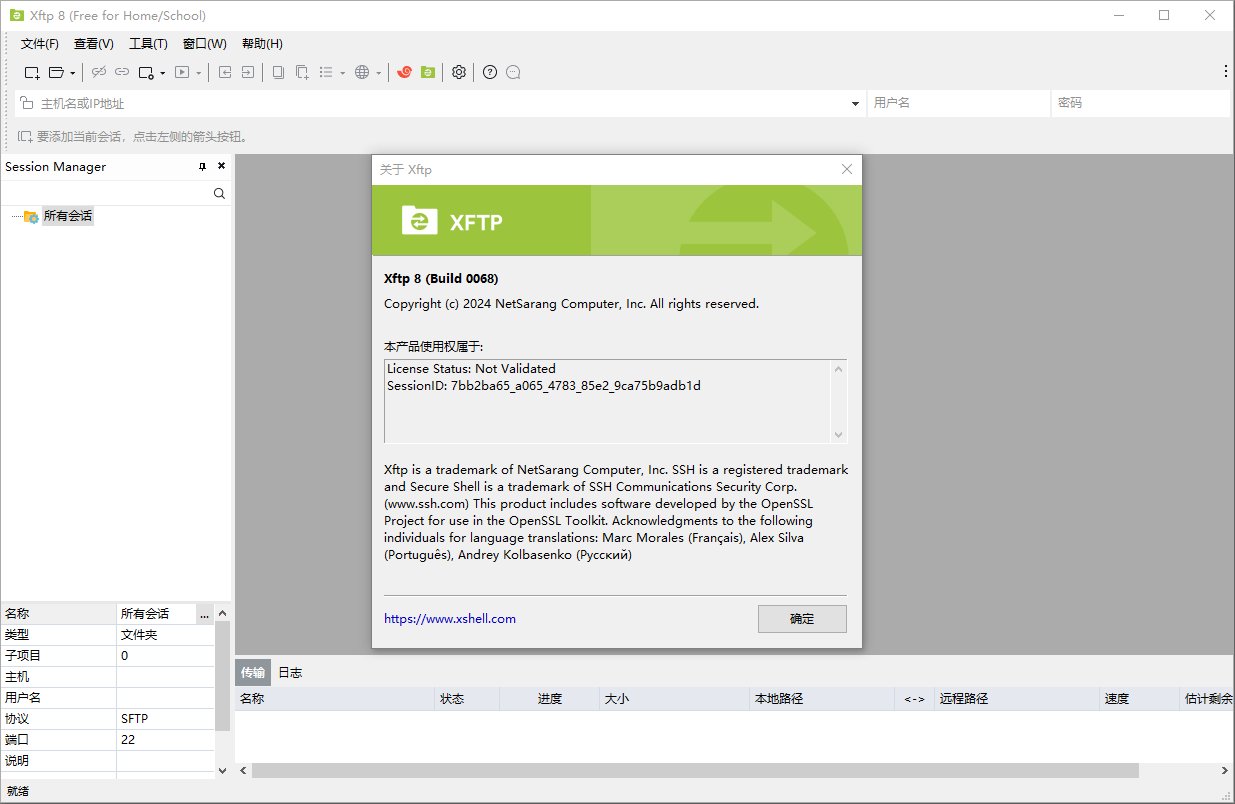
Task: Click the 进度 column header
Action: click(549, 699)
